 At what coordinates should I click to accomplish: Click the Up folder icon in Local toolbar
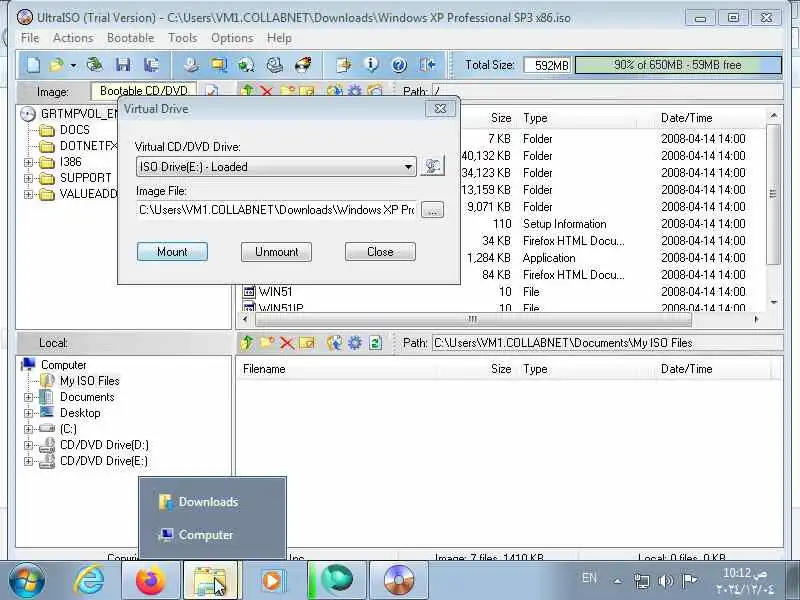[247, 343]
